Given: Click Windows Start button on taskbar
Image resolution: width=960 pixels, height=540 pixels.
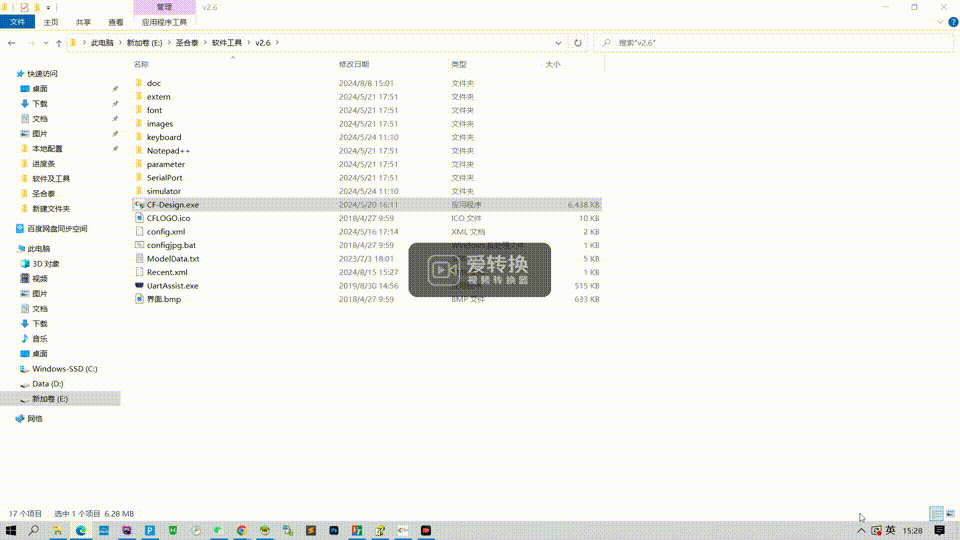Looking at the screenshot, I should (x=12, y=530).
